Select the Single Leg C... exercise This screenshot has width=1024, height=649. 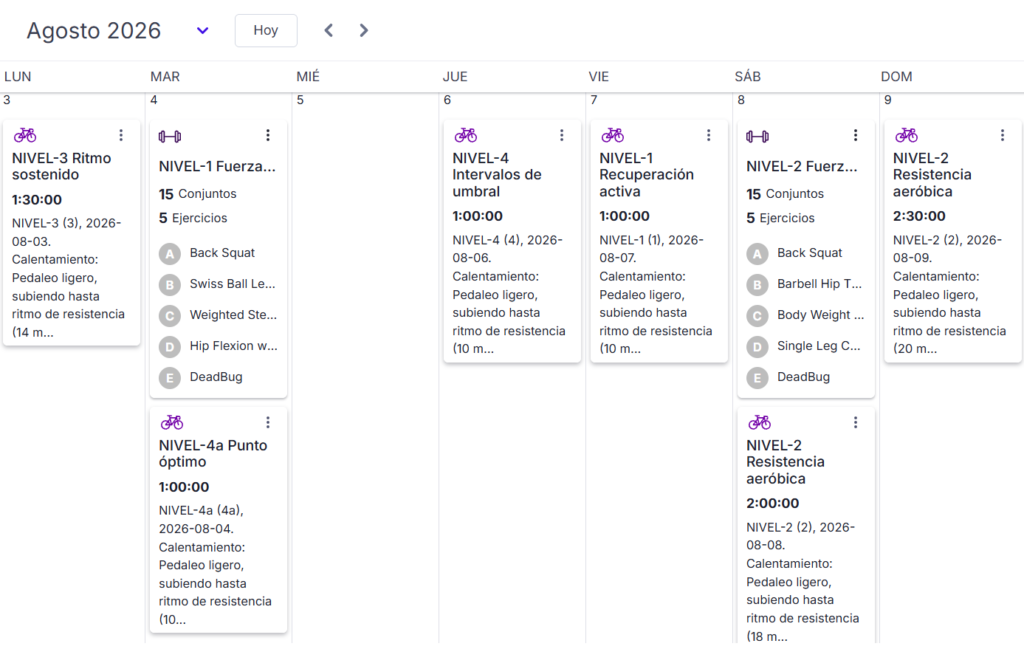tap(819, 346)
